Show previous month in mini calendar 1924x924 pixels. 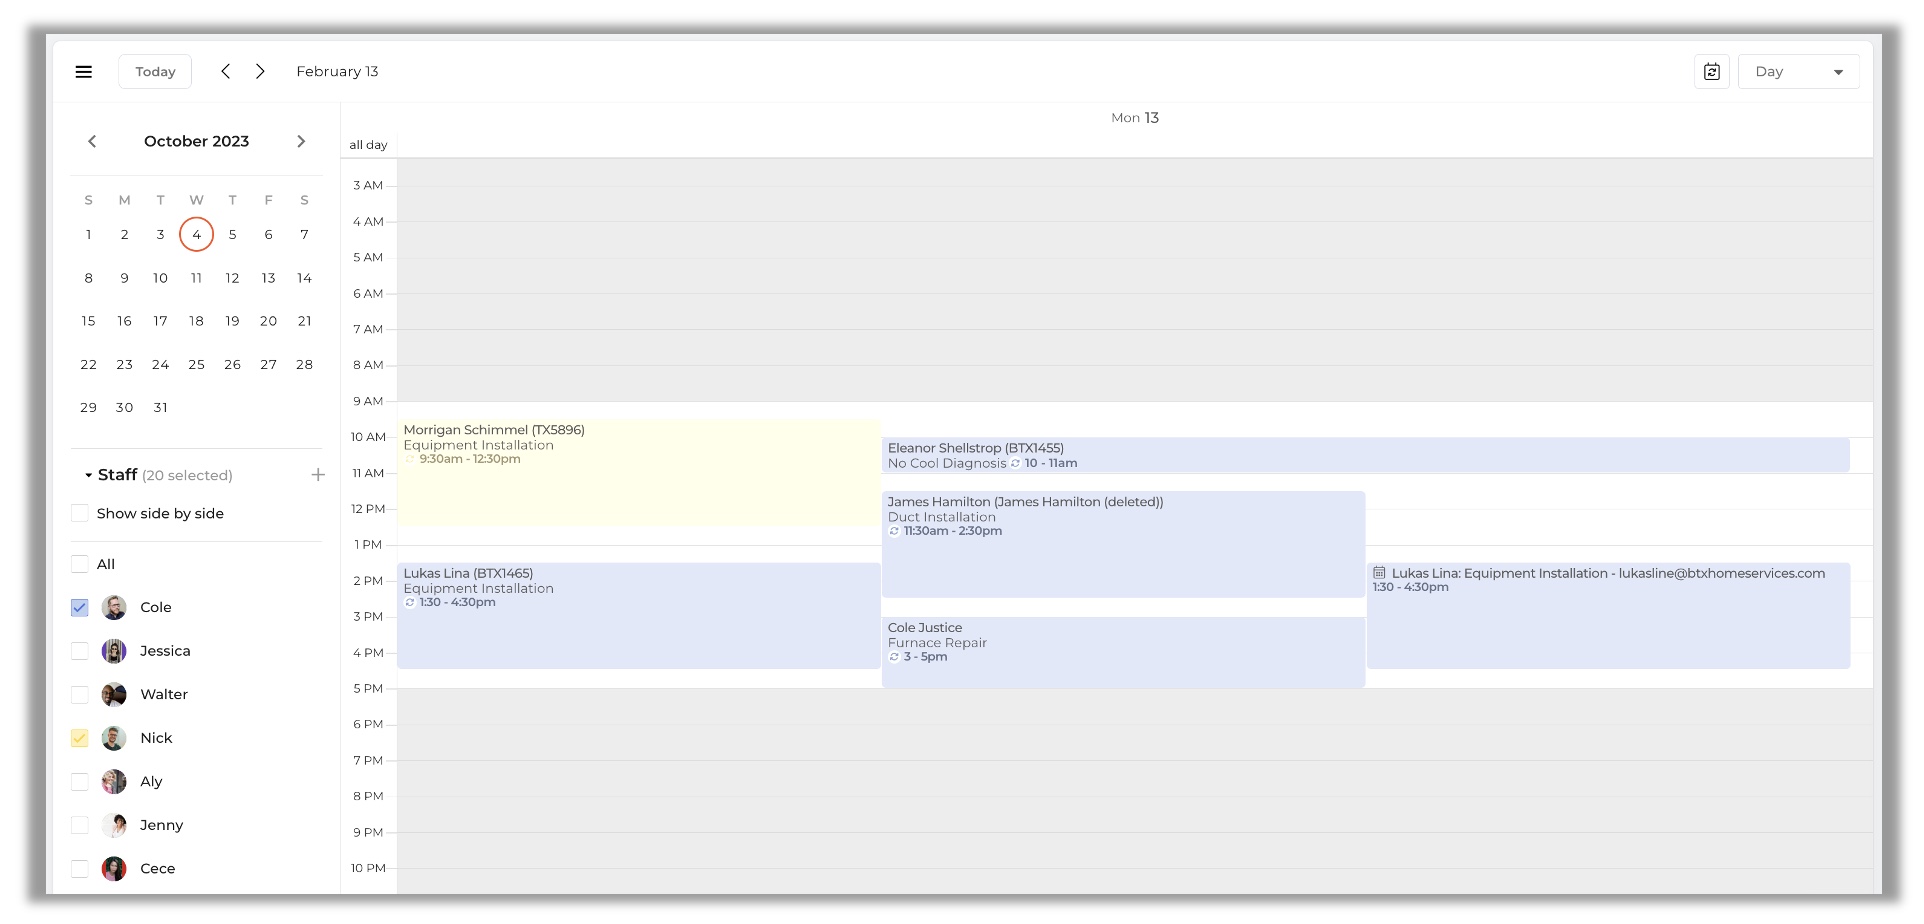92,142
